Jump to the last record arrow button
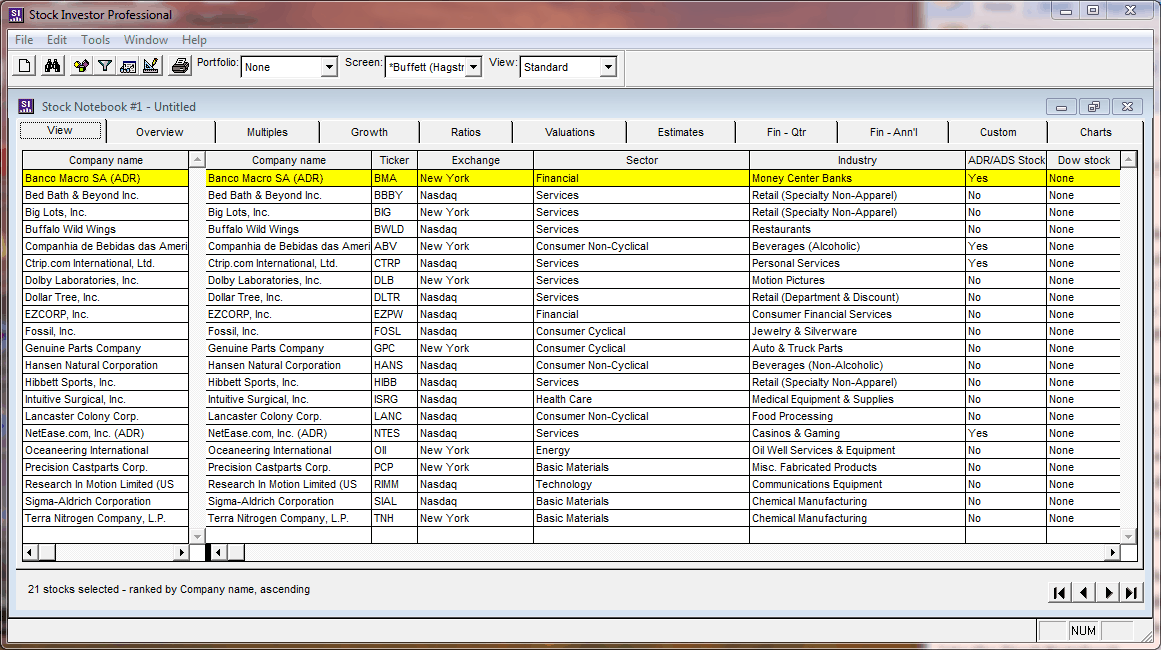The image size is (1161, 650). (x=1131, y=593)
